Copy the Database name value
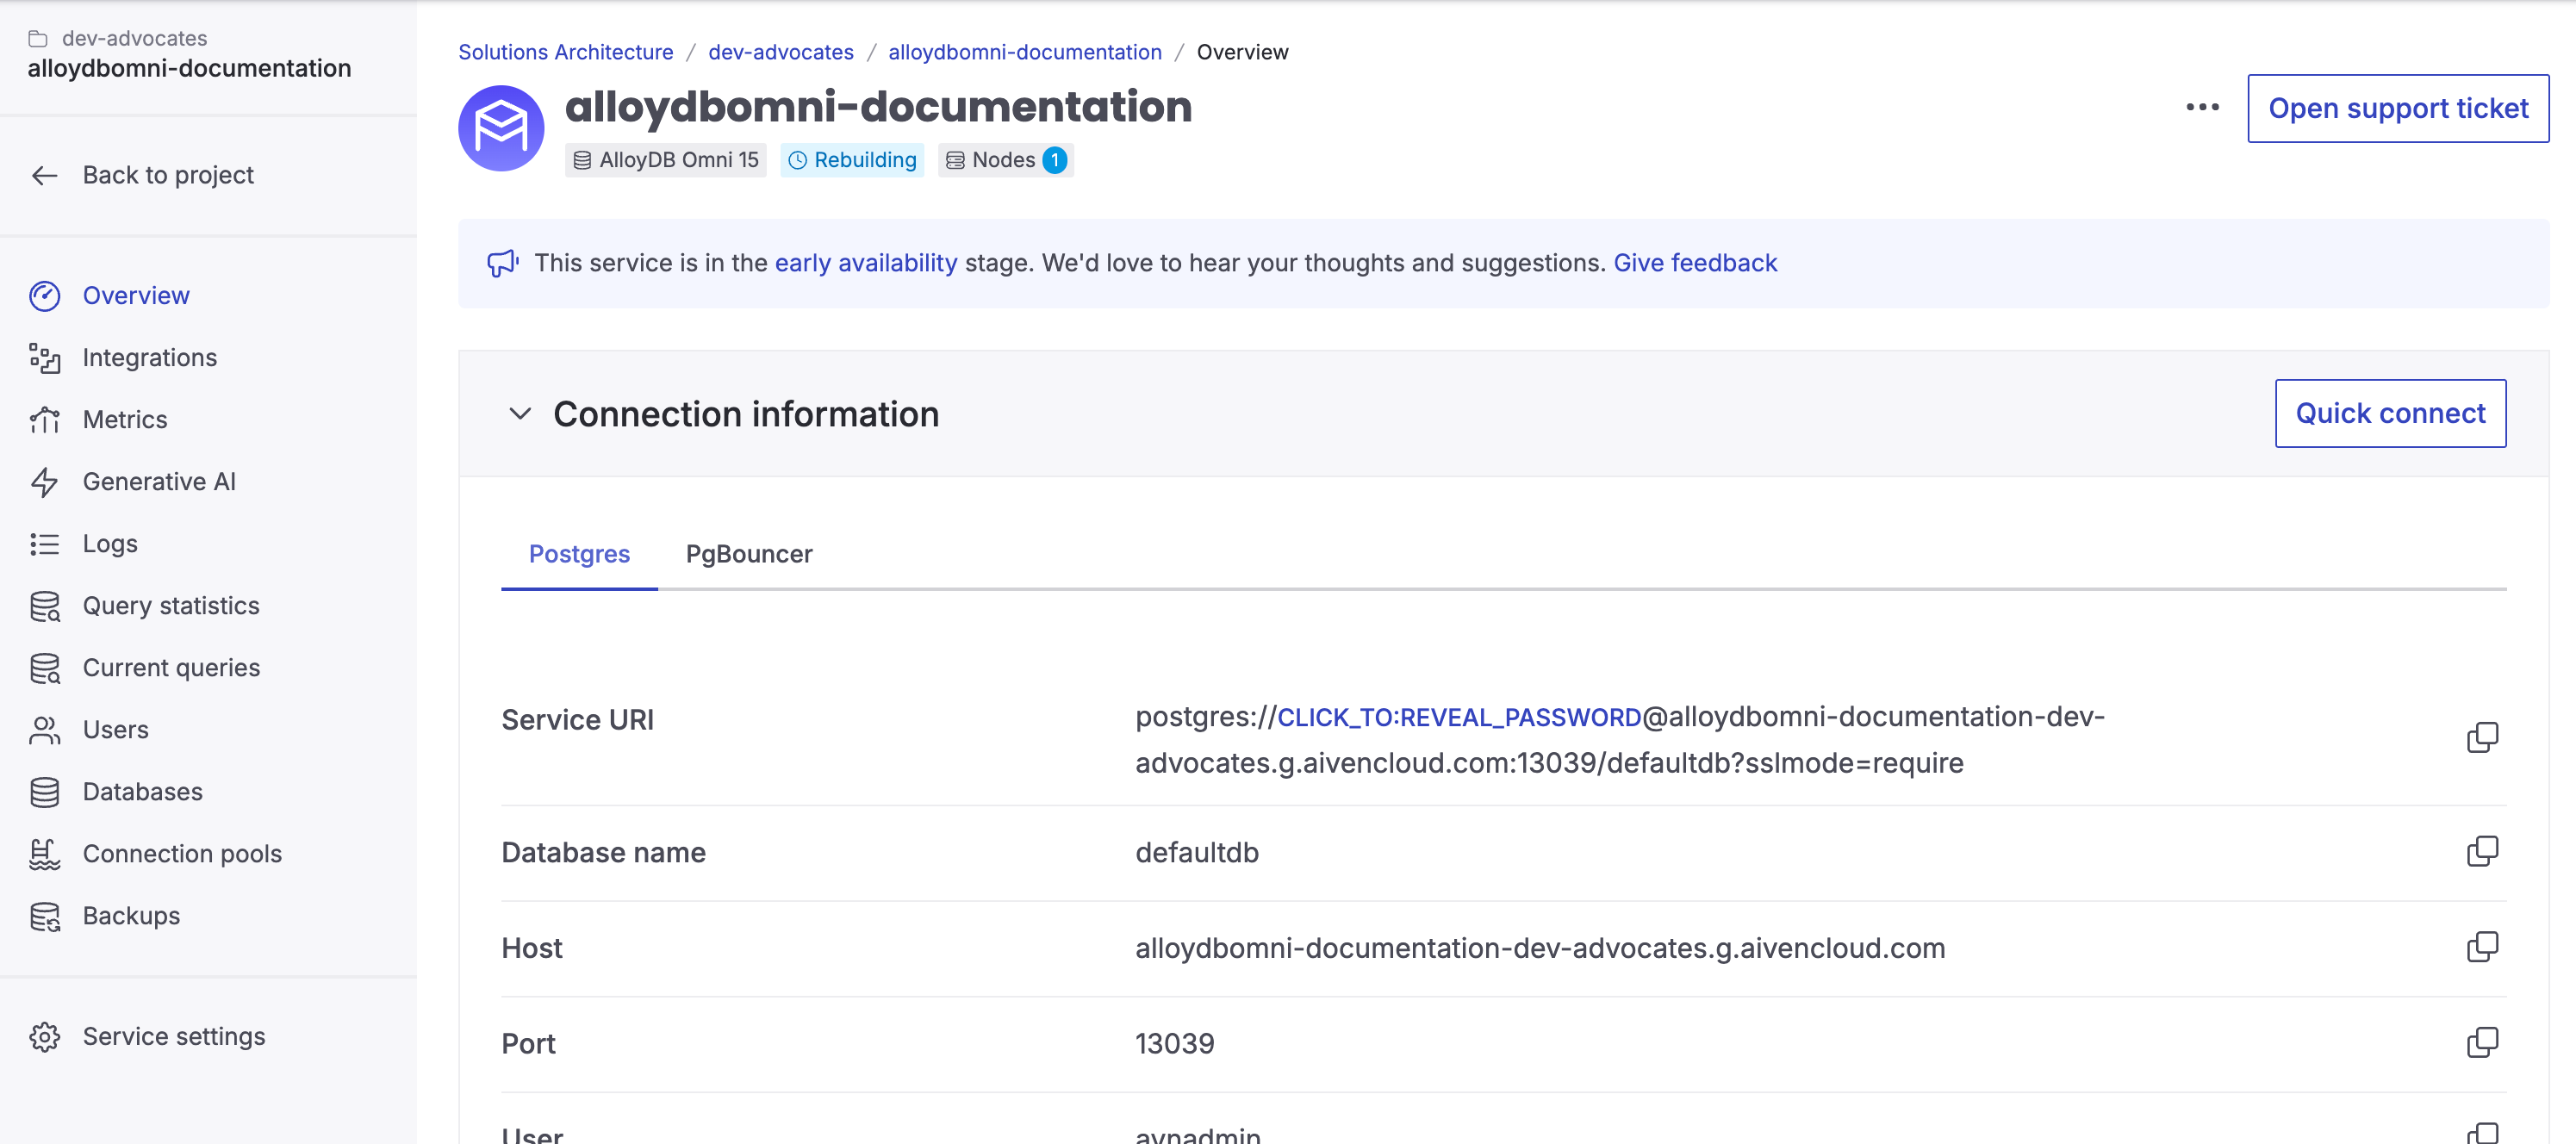 pos(2481,852)
